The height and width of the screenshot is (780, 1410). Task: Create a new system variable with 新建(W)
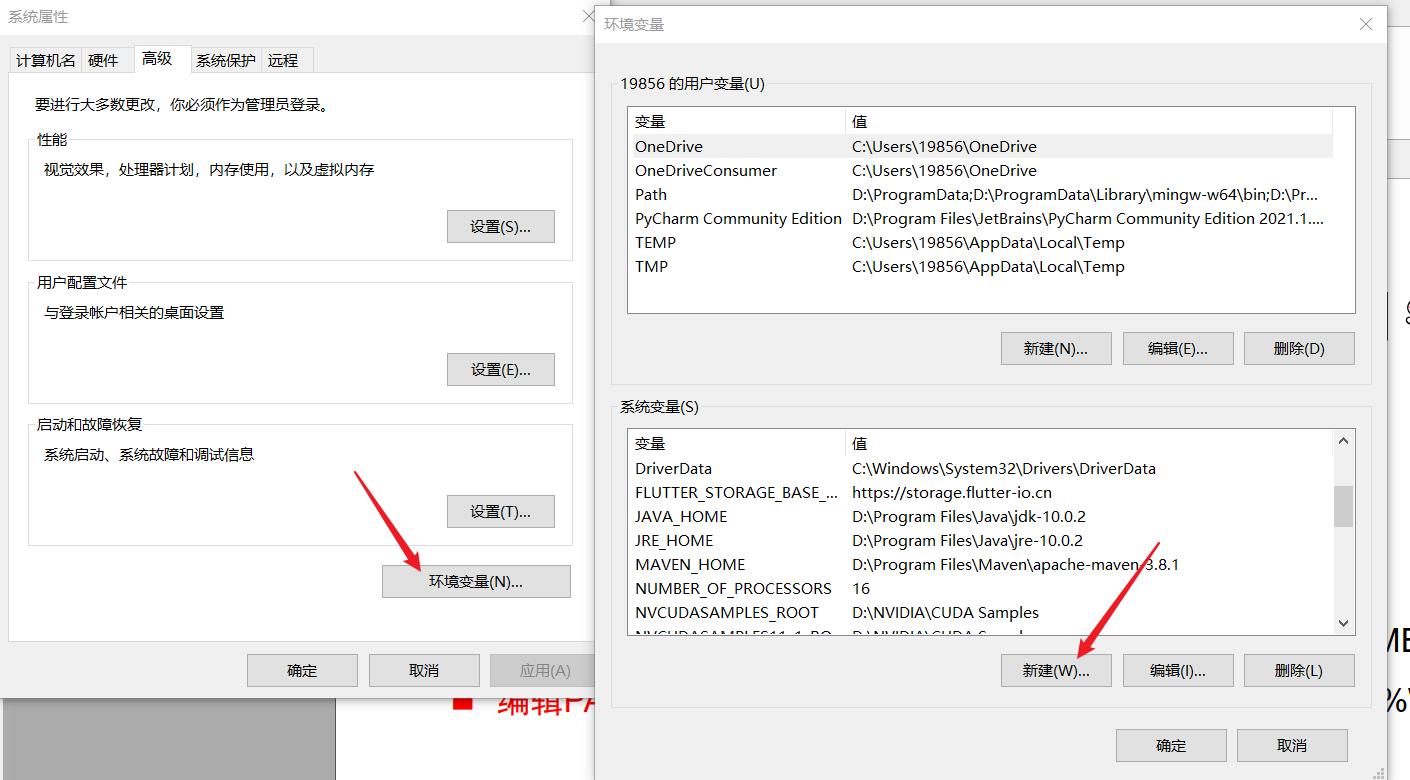pyautogui.click(x=1056, y=670)
